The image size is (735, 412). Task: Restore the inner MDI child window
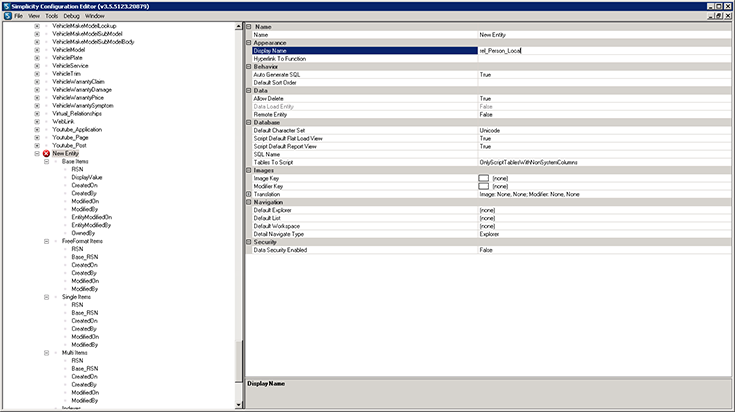719,16
